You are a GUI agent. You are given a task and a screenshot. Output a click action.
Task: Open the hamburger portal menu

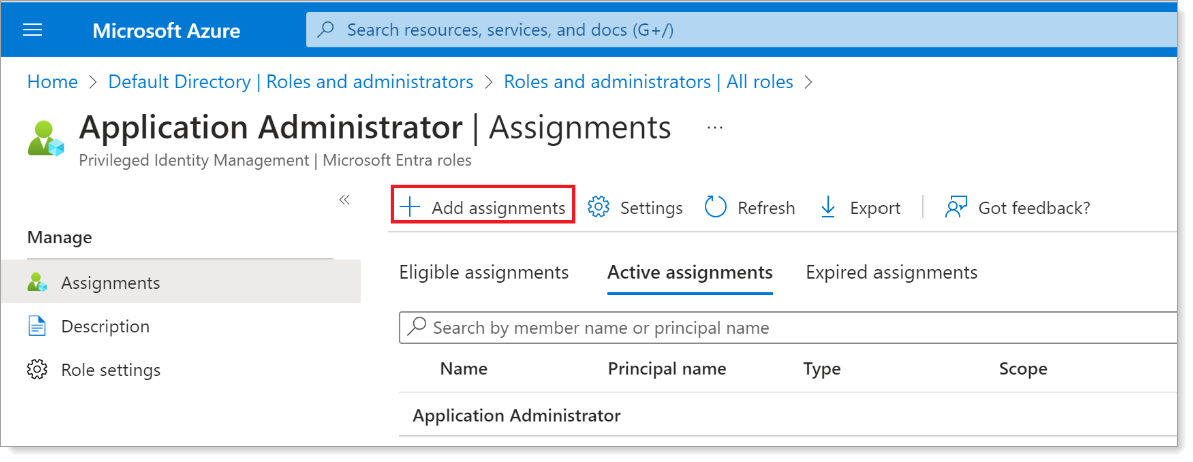(33, 30)
